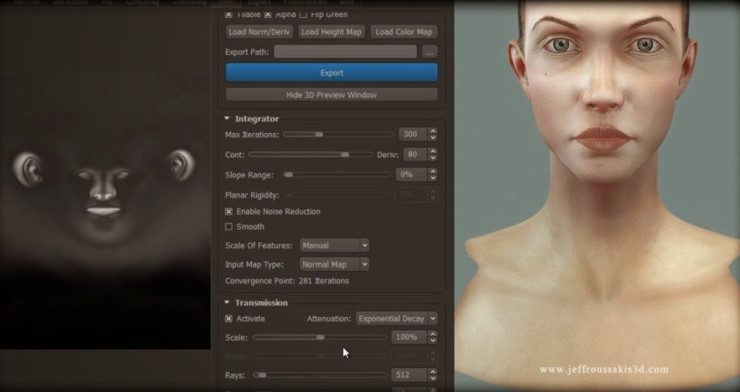Screen dimensions: 740x392
Task: Click the Max Iterations 300 value field
Action: point(413,134)
